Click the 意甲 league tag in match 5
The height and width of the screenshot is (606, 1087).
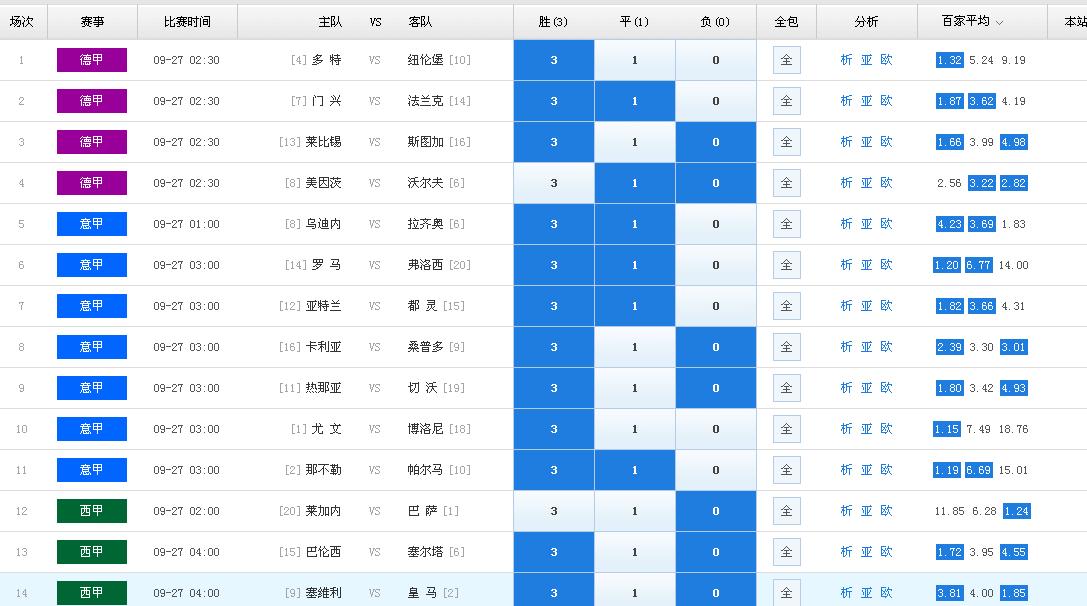coord(92,224)
